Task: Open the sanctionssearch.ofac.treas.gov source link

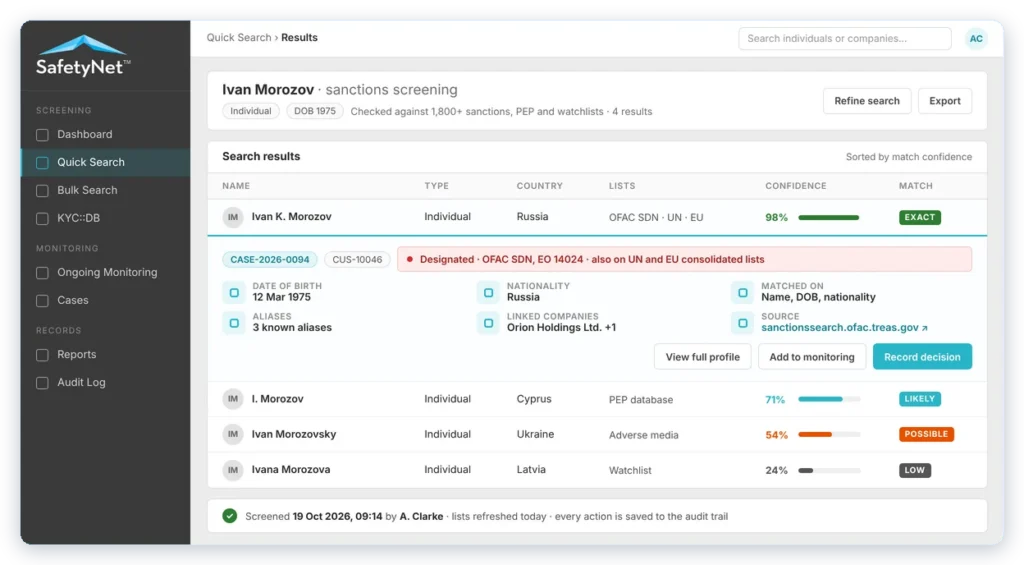Action: coord(844,327)
